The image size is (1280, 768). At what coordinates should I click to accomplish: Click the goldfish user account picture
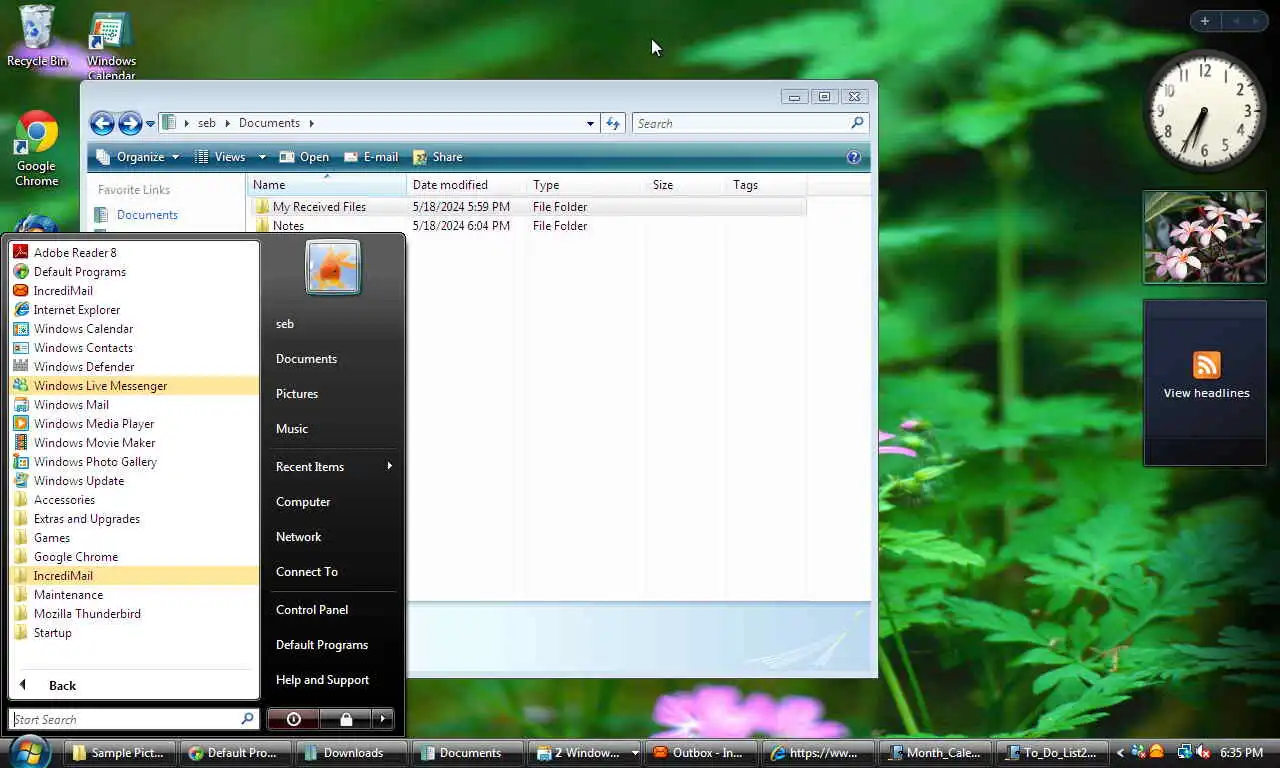(x=333, y=268)
